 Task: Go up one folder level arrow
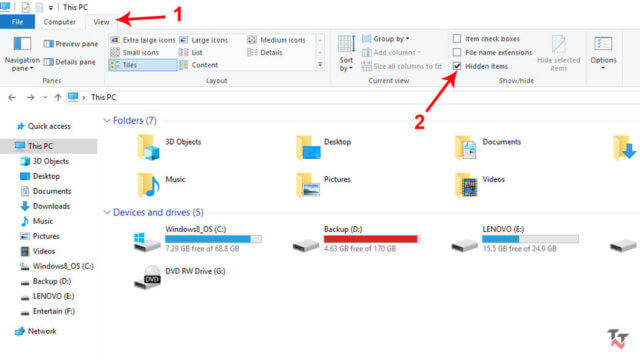point(58,97)
